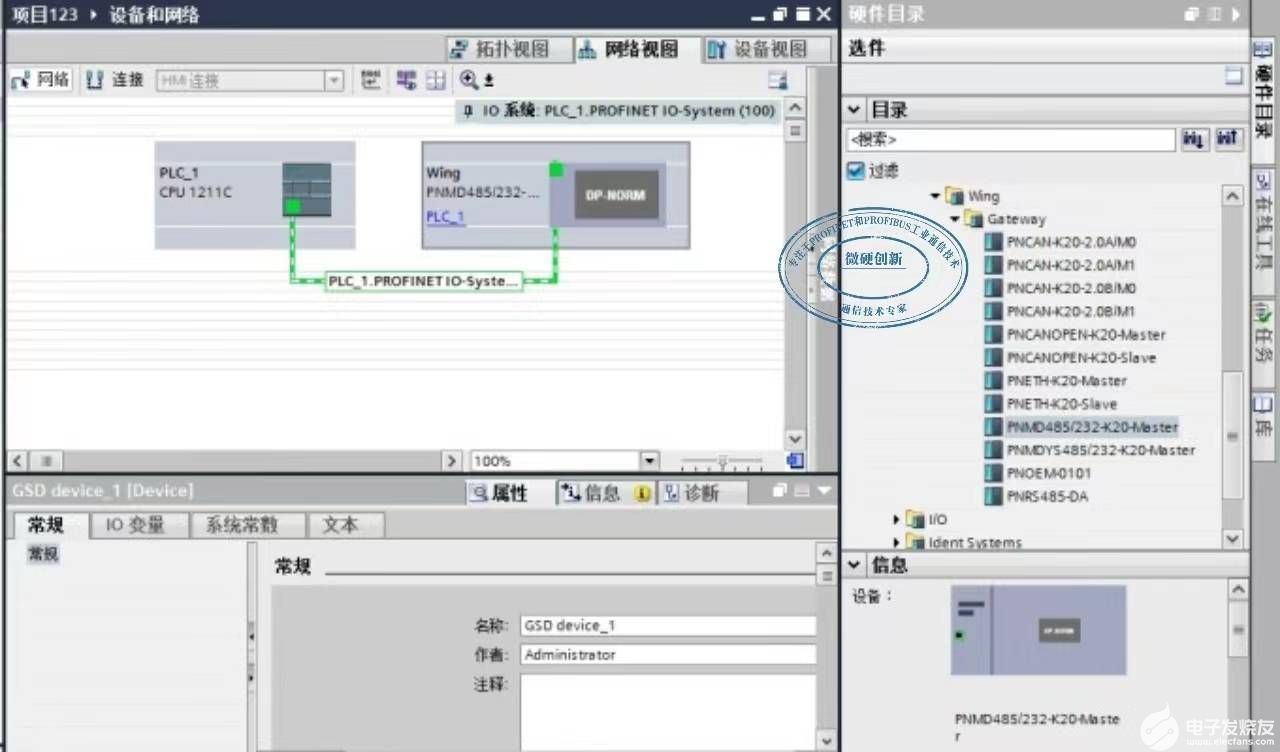Click the green PROFINET port on Wing device

[x=556, y=171]
